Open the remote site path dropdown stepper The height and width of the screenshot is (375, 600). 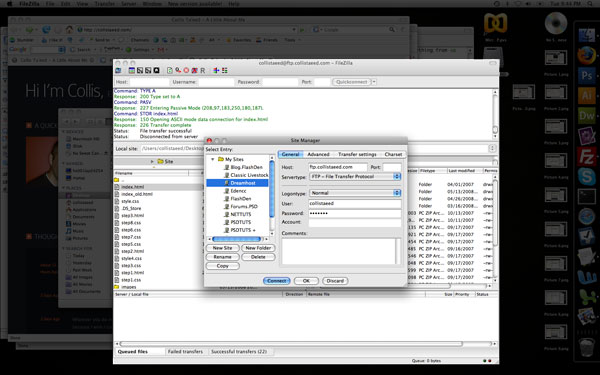click(492, 148)
